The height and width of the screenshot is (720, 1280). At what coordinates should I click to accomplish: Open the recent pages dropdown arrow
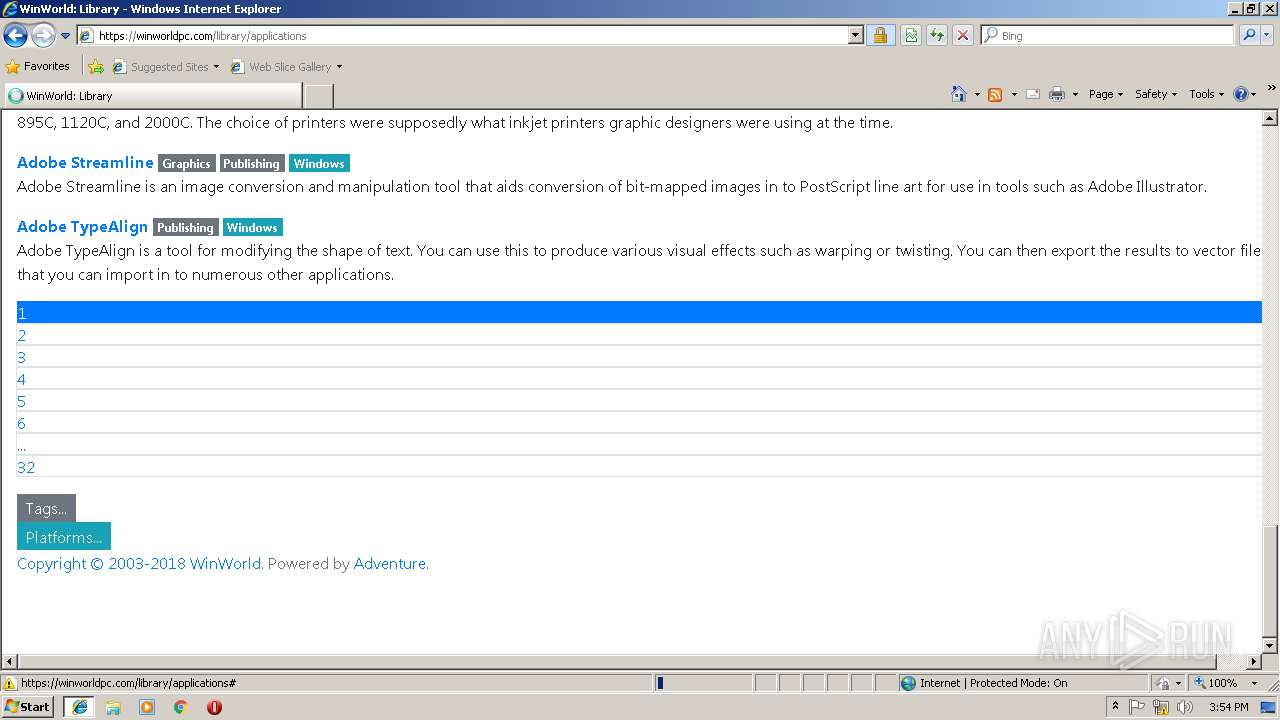[x=66, y=36]
